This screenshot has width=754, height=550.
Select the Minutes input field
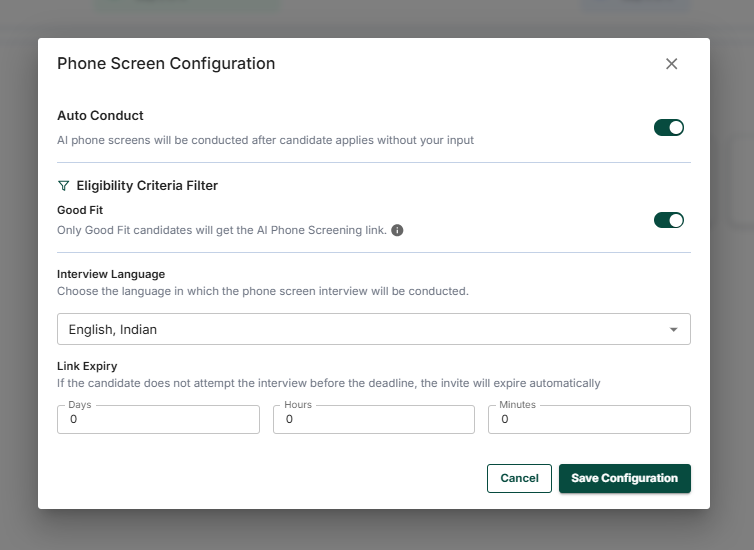coord(589,420)
